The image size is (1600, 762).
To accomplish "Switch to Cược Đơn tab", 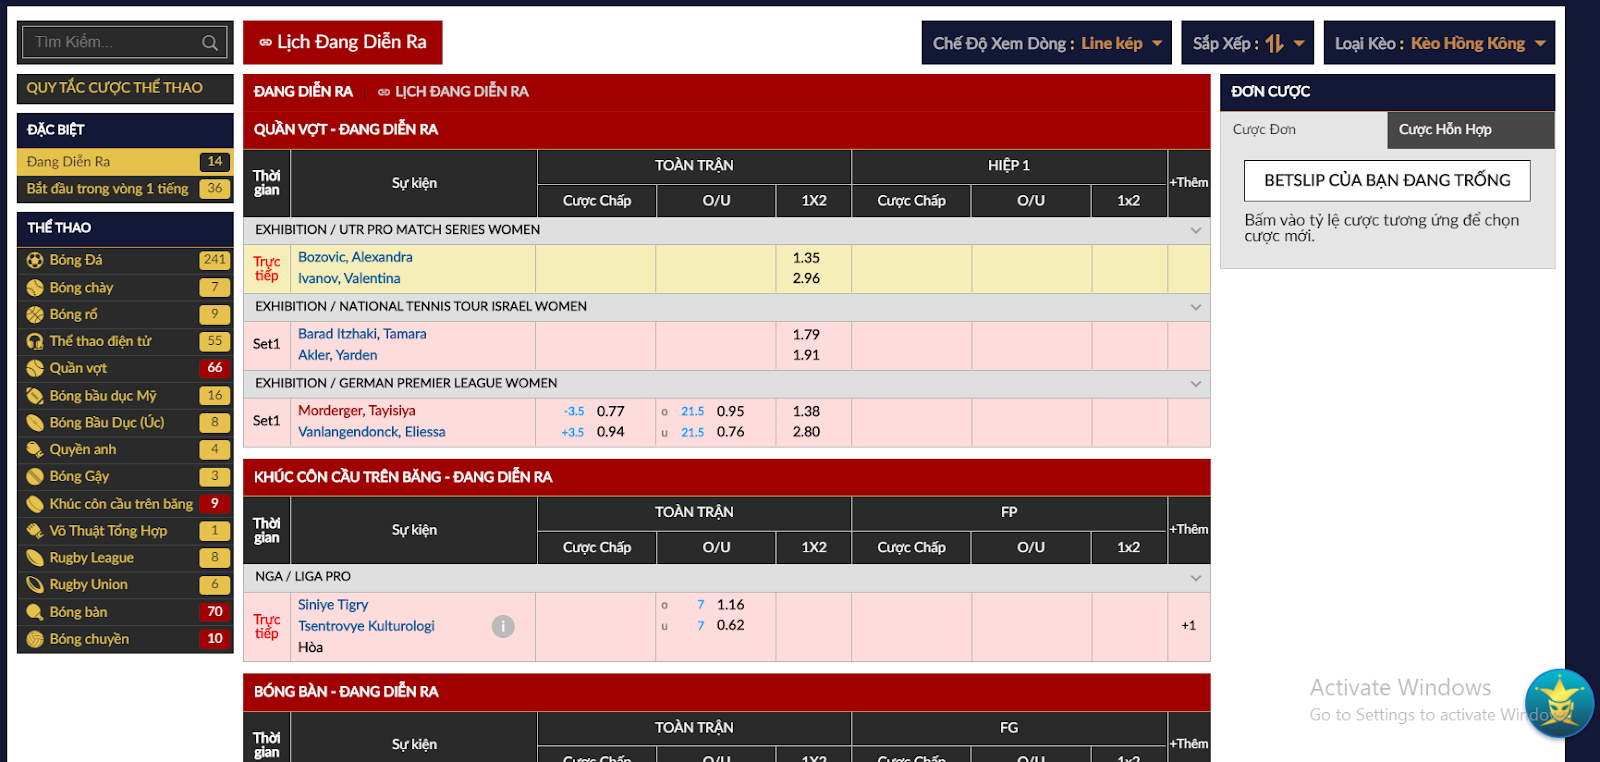I will [1303, 130].
